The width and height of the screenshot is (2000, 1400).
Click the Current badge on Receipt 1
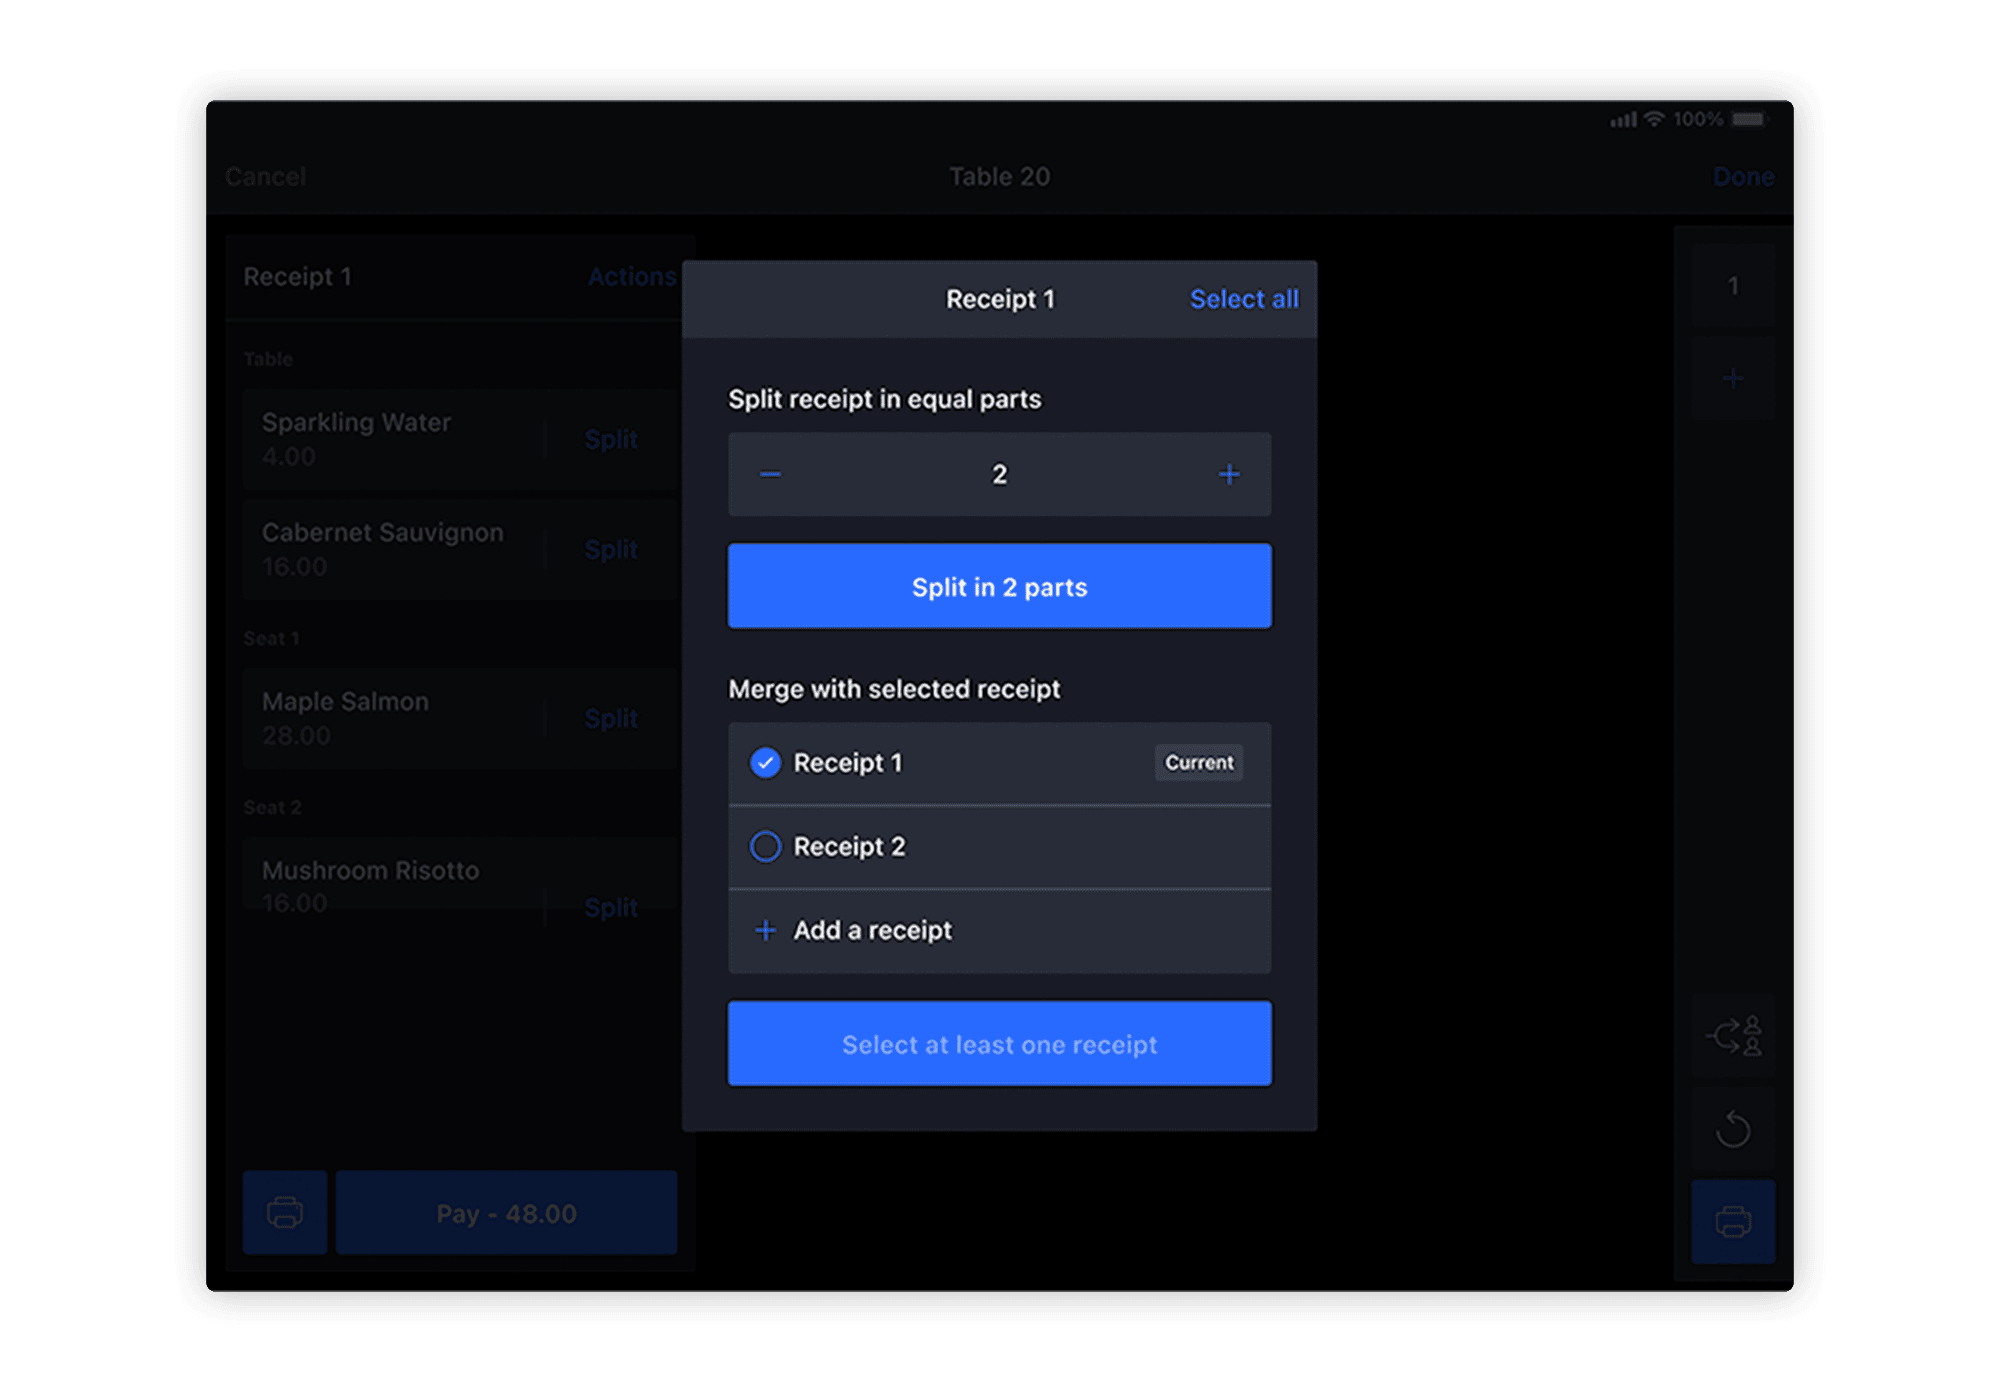click(x=1199, y=763)
